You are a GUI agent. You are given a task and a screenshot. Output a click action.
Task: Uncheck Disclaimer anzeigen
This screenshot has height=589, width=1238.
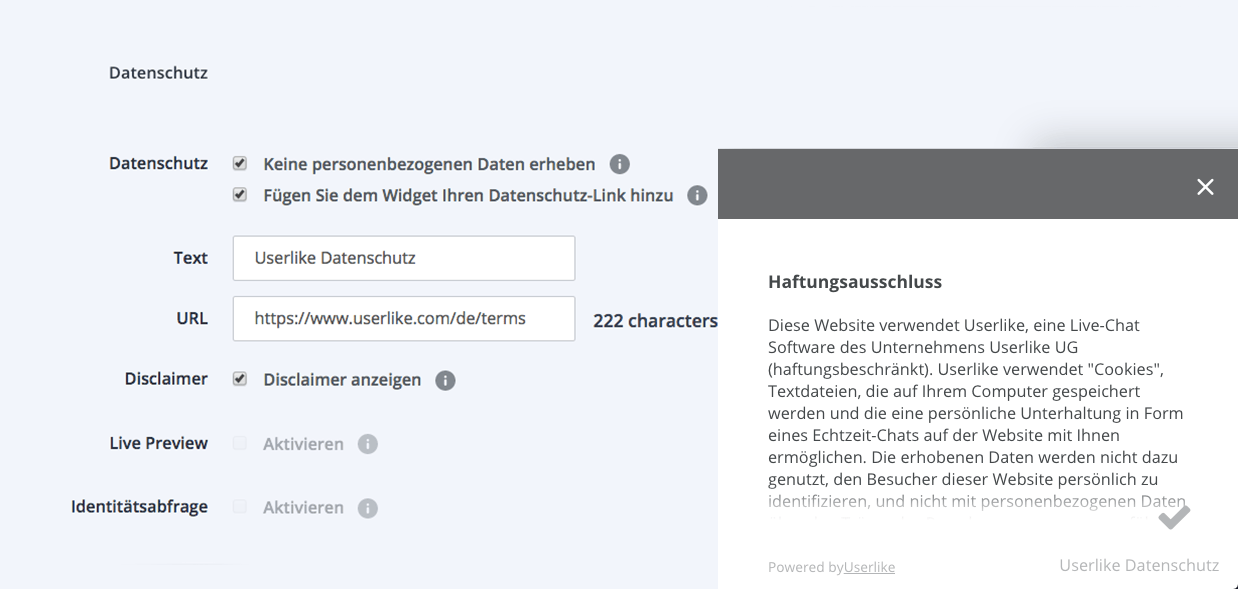tap(239, 379)
